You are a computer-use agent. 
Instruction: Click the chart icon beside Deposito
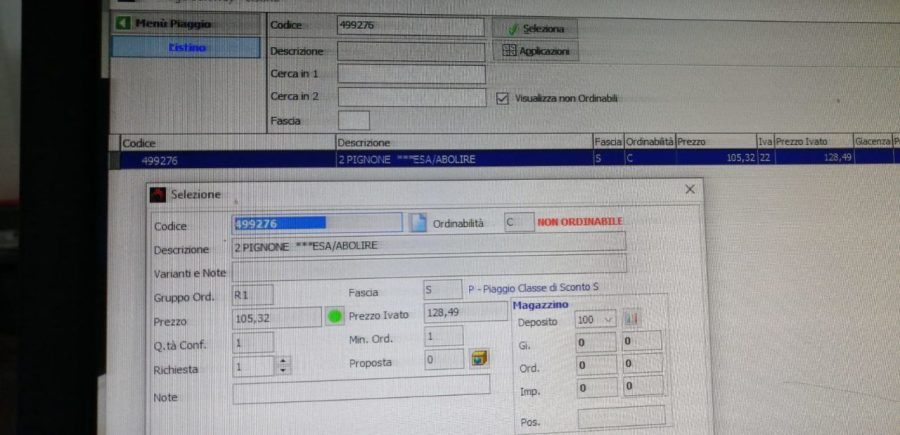tap(631, 319)
